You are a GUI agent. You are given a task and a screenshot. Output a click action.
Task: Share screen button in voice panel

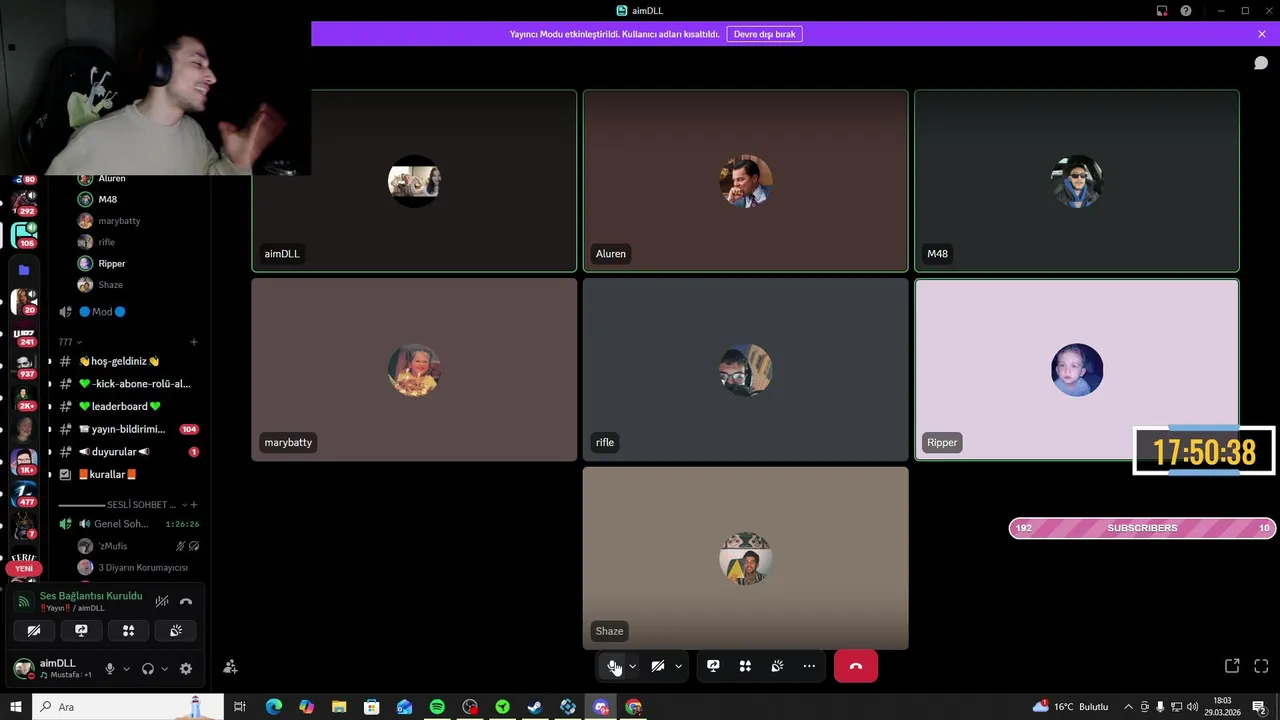[81, 631]
